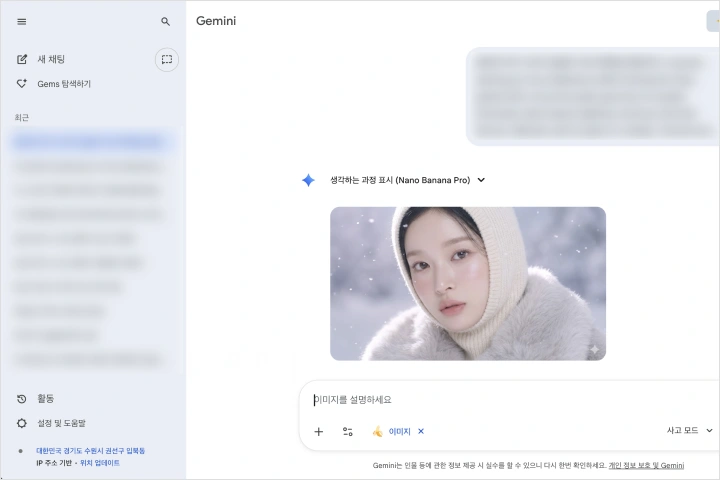Click the search magnifier icon
Viewport: 720px width, 480px height.
(165, 22)
